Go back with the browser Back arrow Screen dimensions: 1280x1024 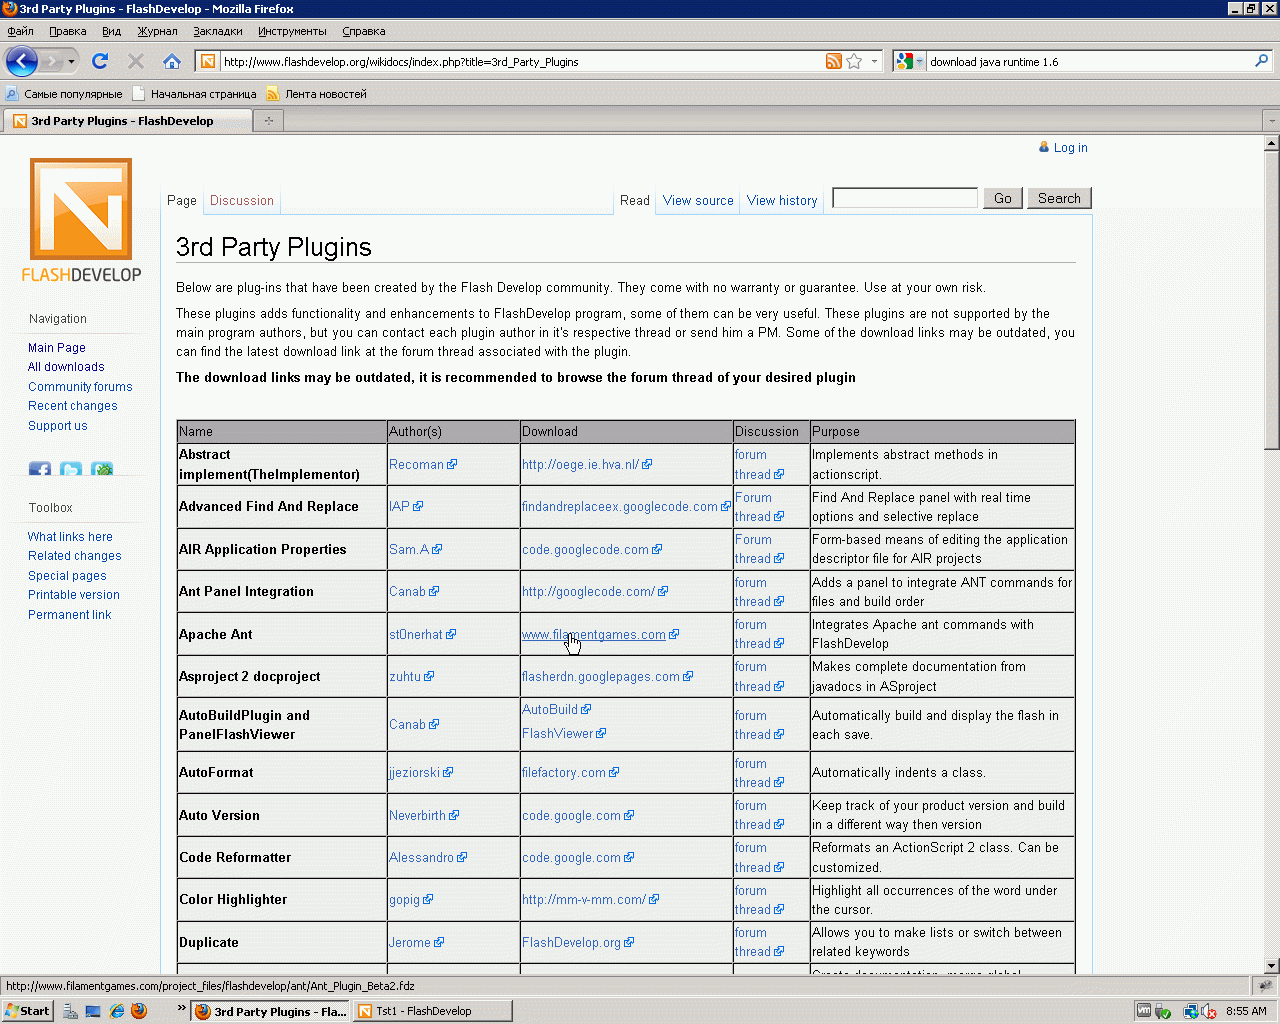point(22,61)
